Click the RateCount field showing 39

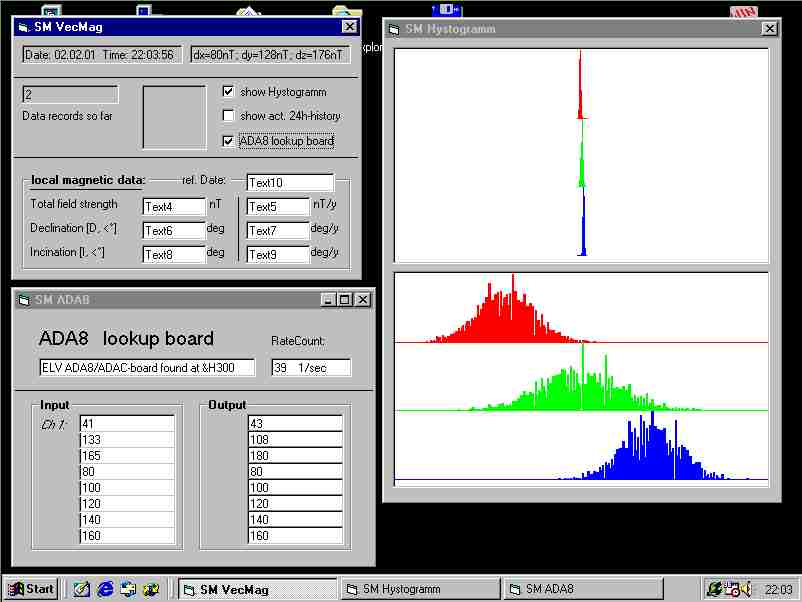pyautogui.click(x=311, y=368)
